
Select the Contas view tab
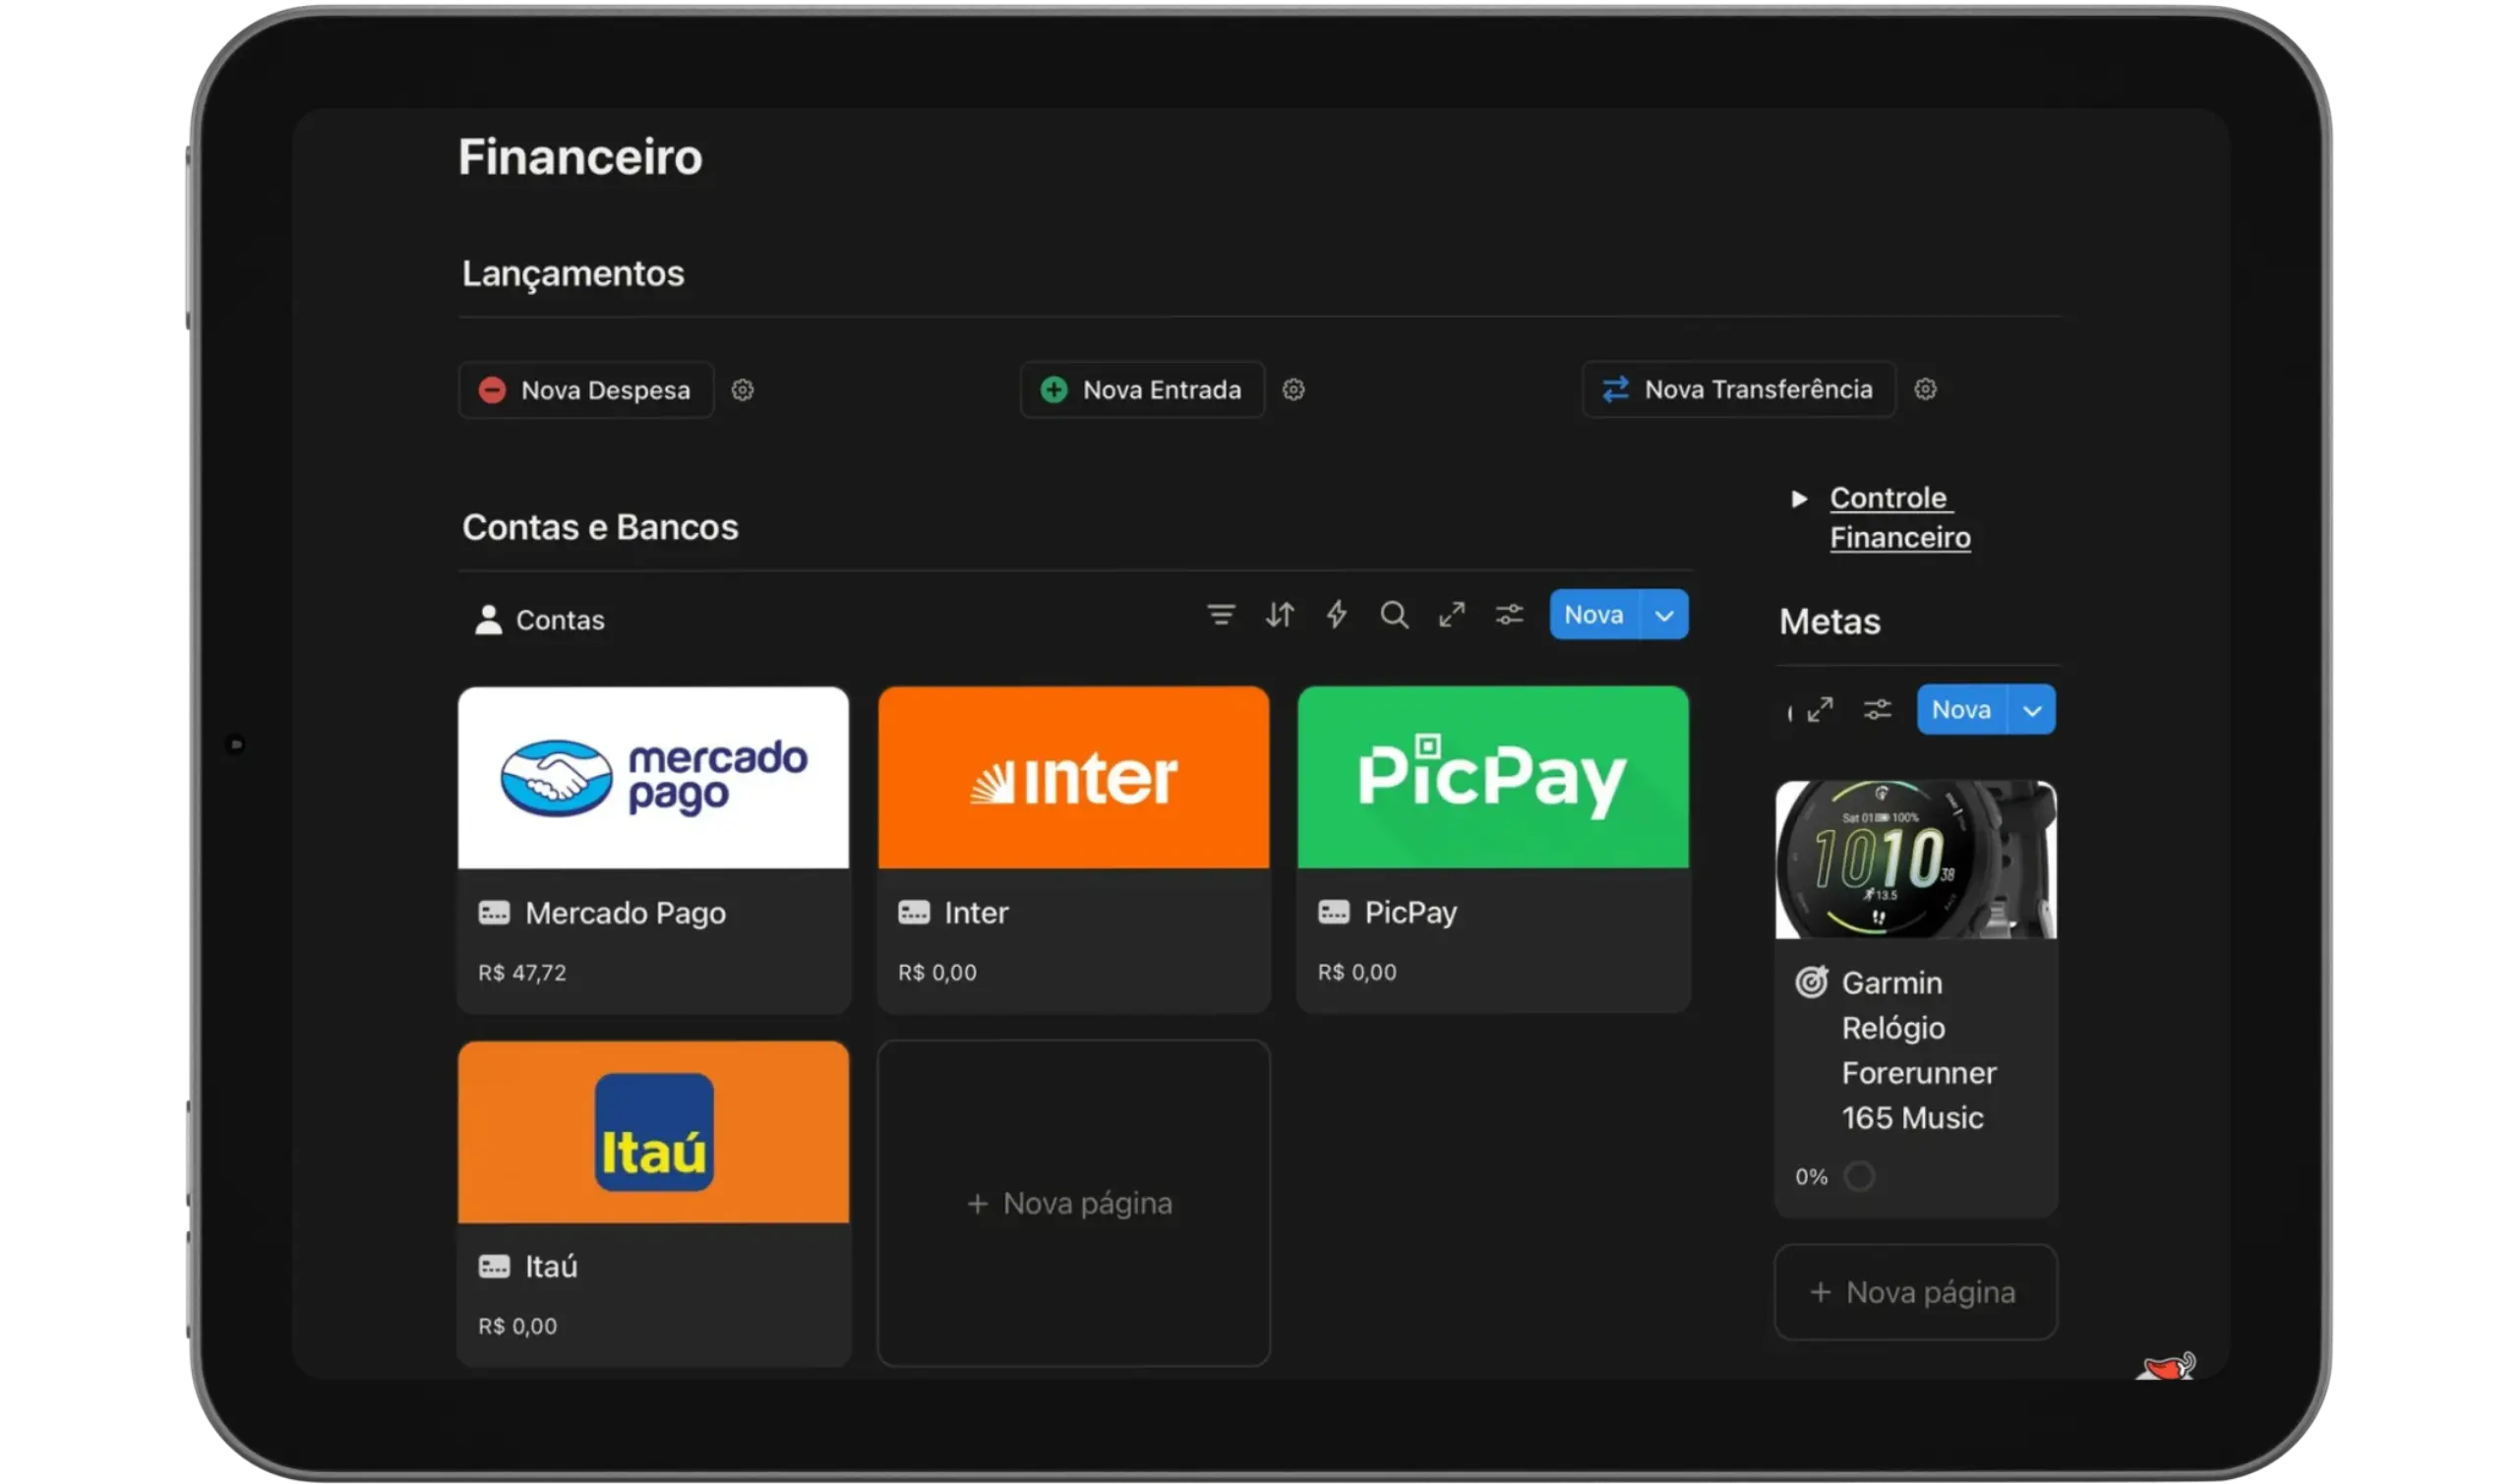tap(540, 620)
